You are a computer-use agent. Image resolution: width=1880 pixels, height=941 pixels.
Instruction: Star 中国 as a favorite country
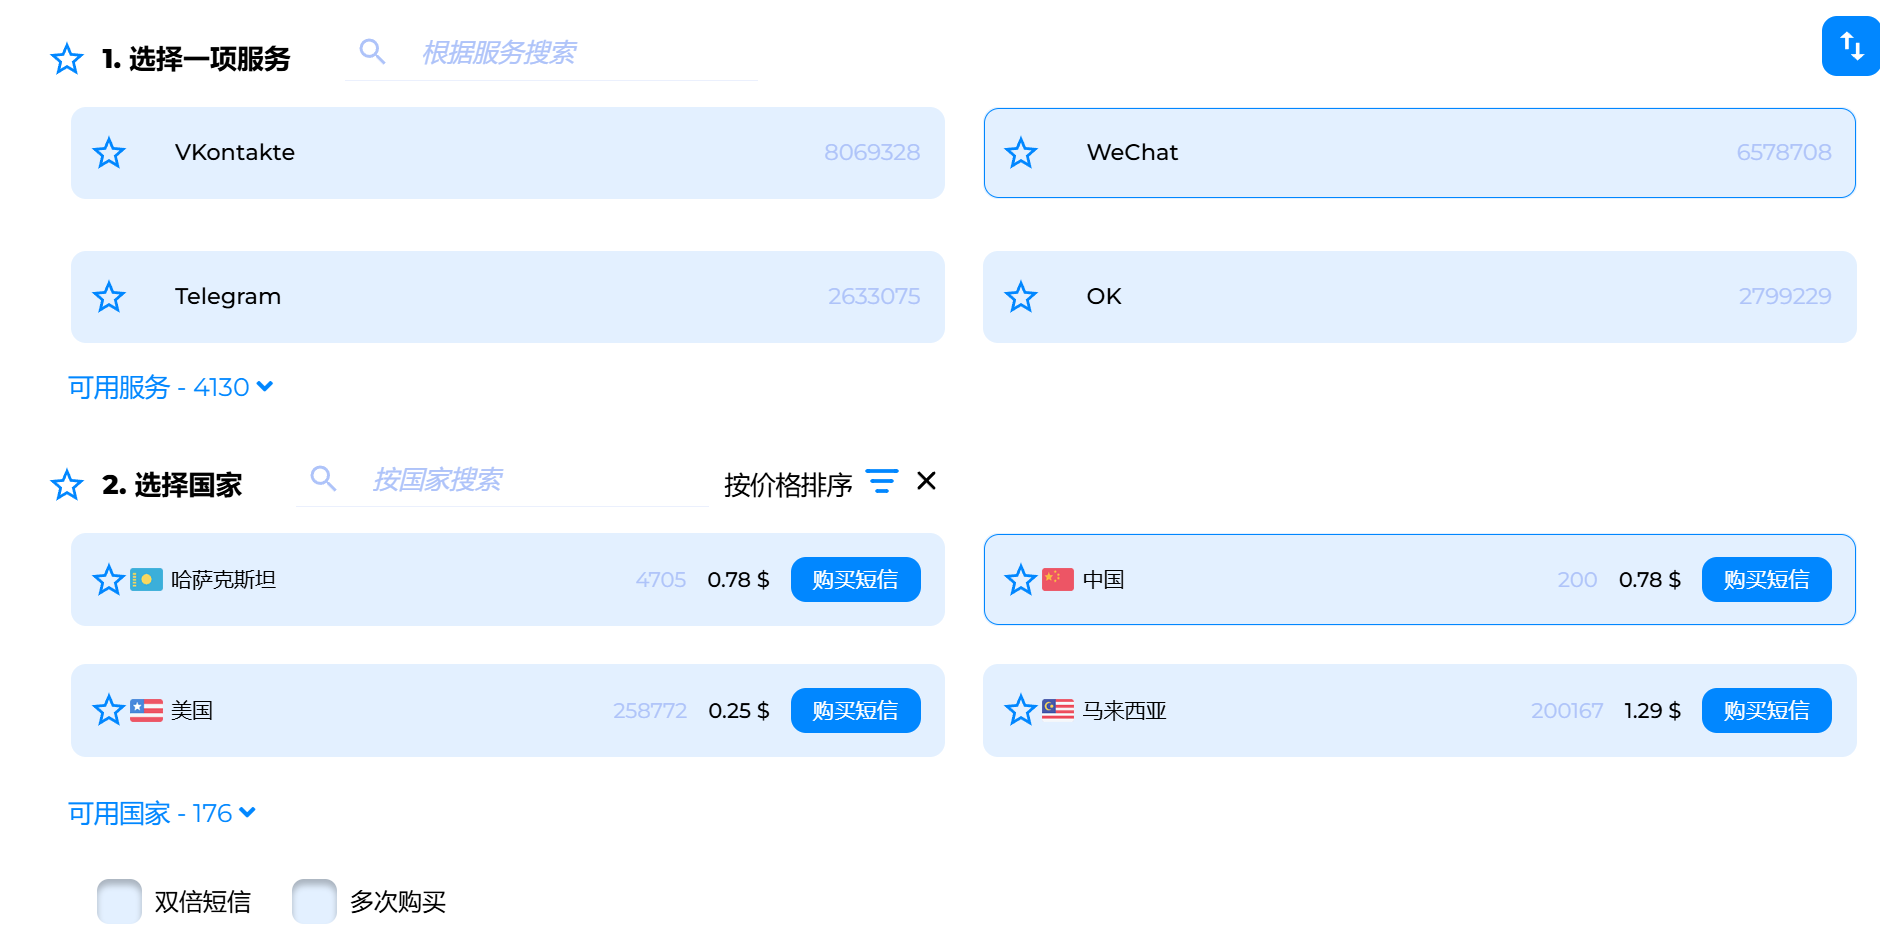(x=1021, y=580)
